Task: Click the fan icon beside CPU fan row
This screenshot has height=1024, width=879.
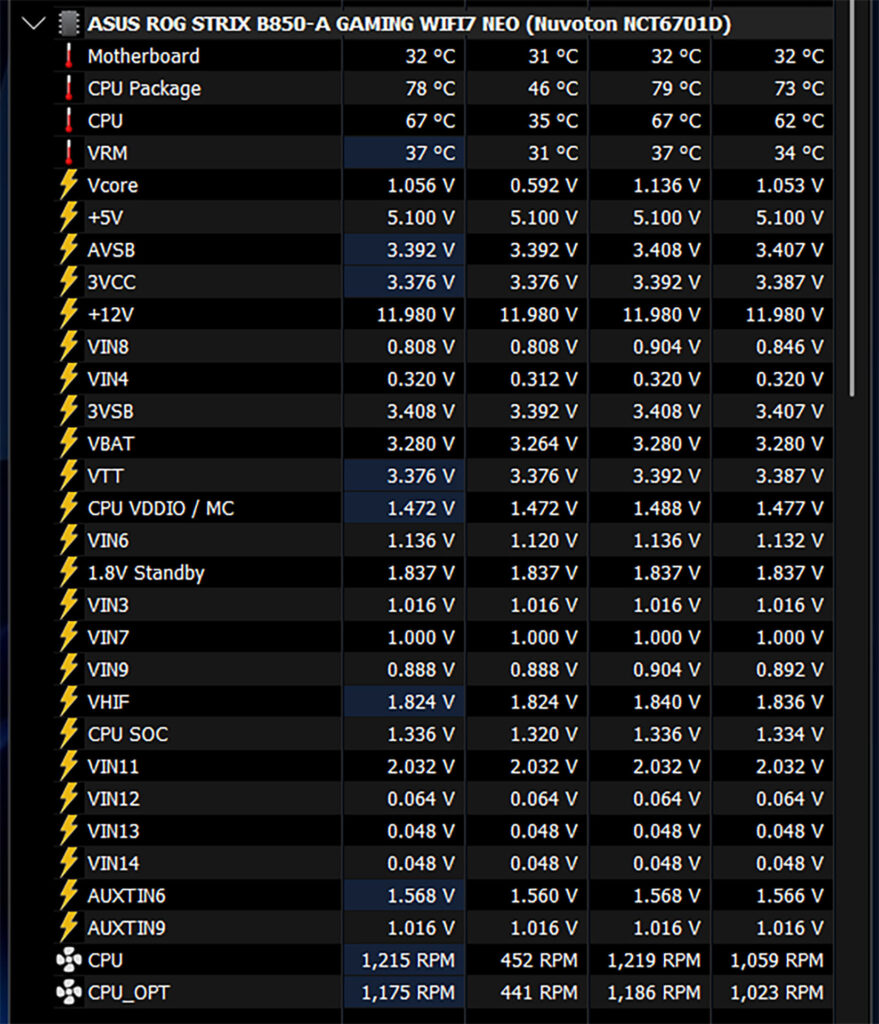Action: coord(68,960)
